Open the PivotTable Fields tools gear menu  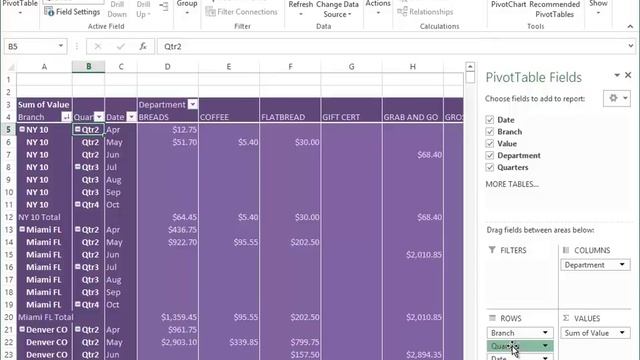click(x=617, y=98)
